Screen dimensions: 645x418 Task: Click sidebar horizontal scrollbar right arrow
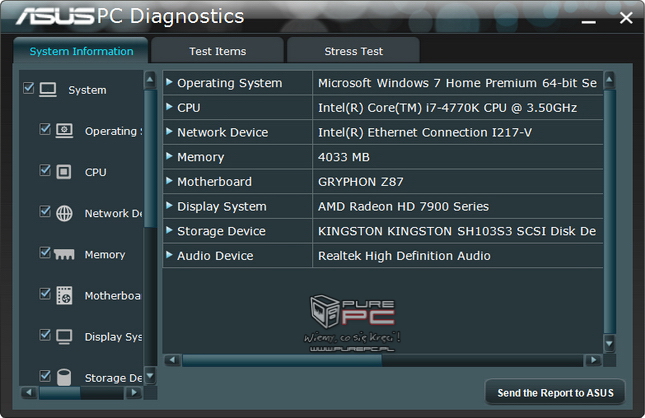(133, 392)
